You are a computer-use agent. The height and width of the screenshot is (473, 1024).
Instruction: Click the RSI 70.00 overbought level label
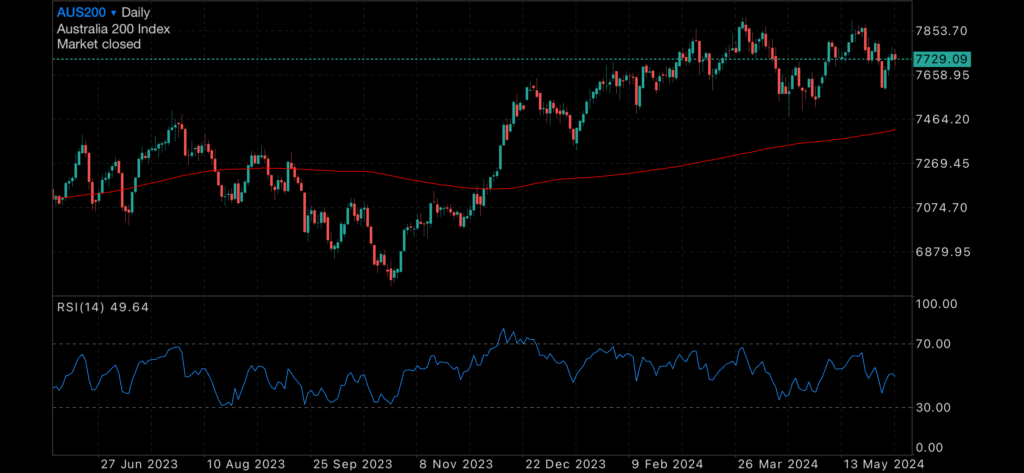pyautogui.click(x=933, y=344)
